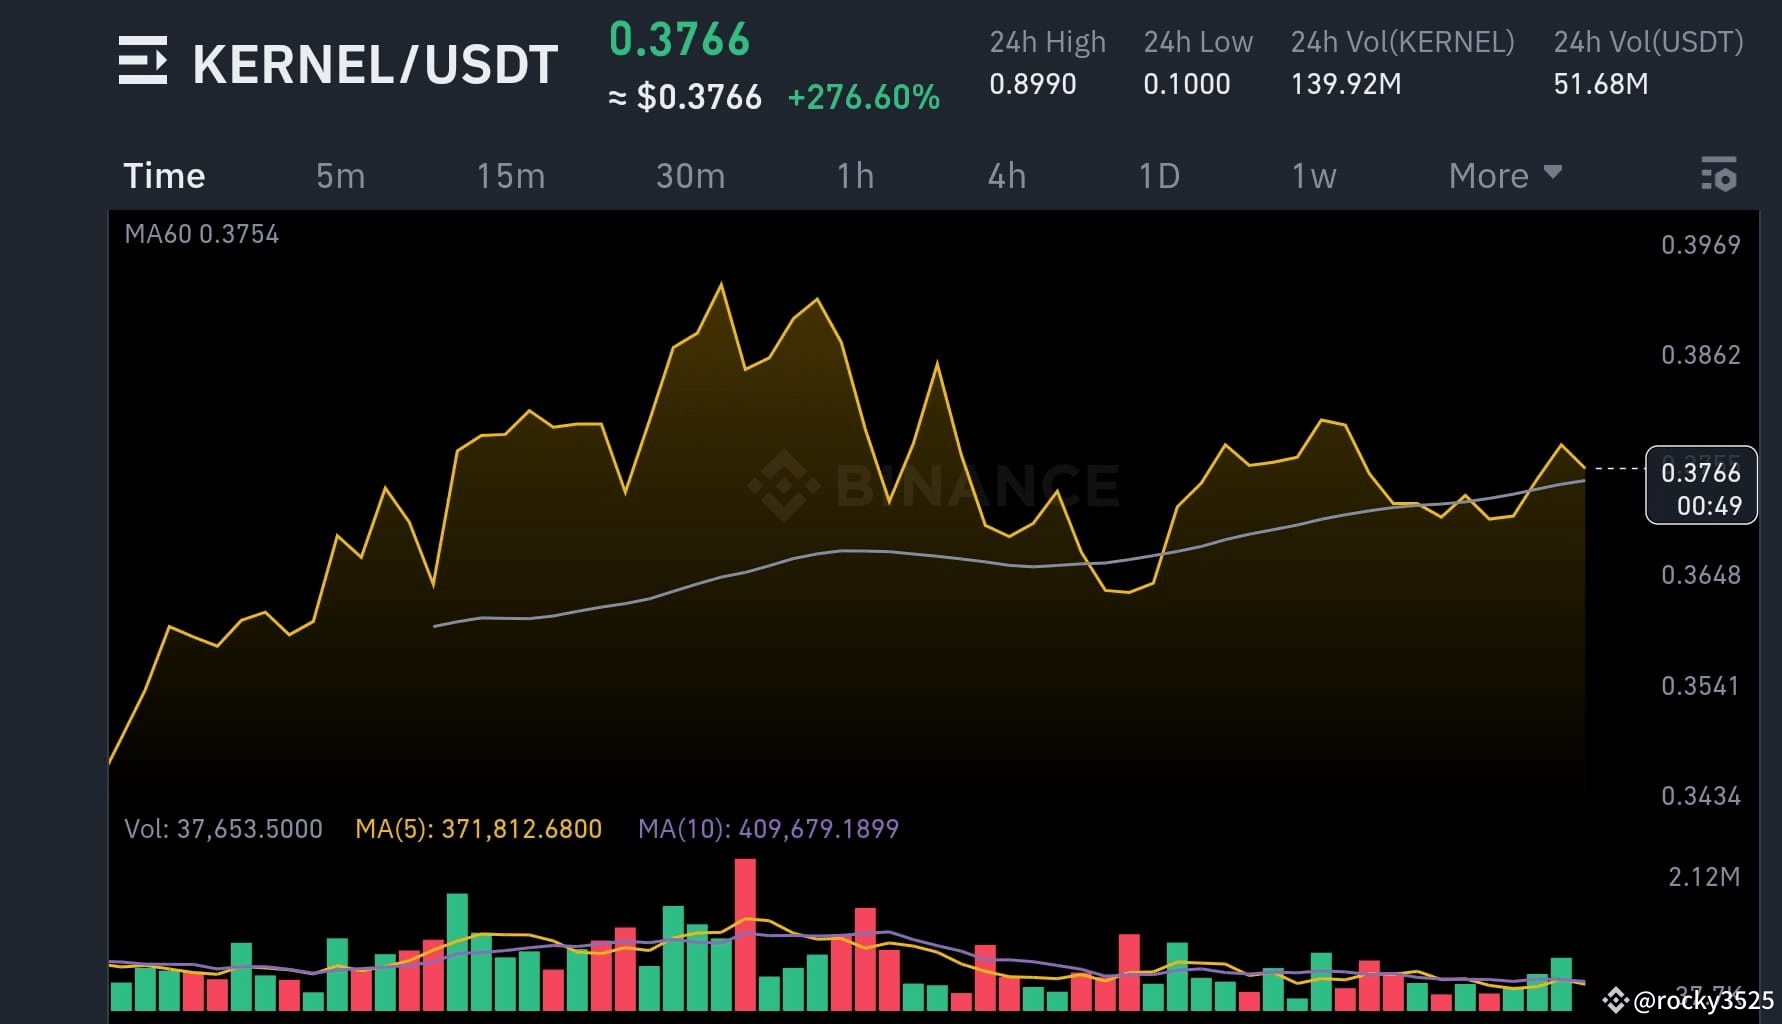Select the Time tick-chart view
Screen dimensions: 1782x1024
163,175
